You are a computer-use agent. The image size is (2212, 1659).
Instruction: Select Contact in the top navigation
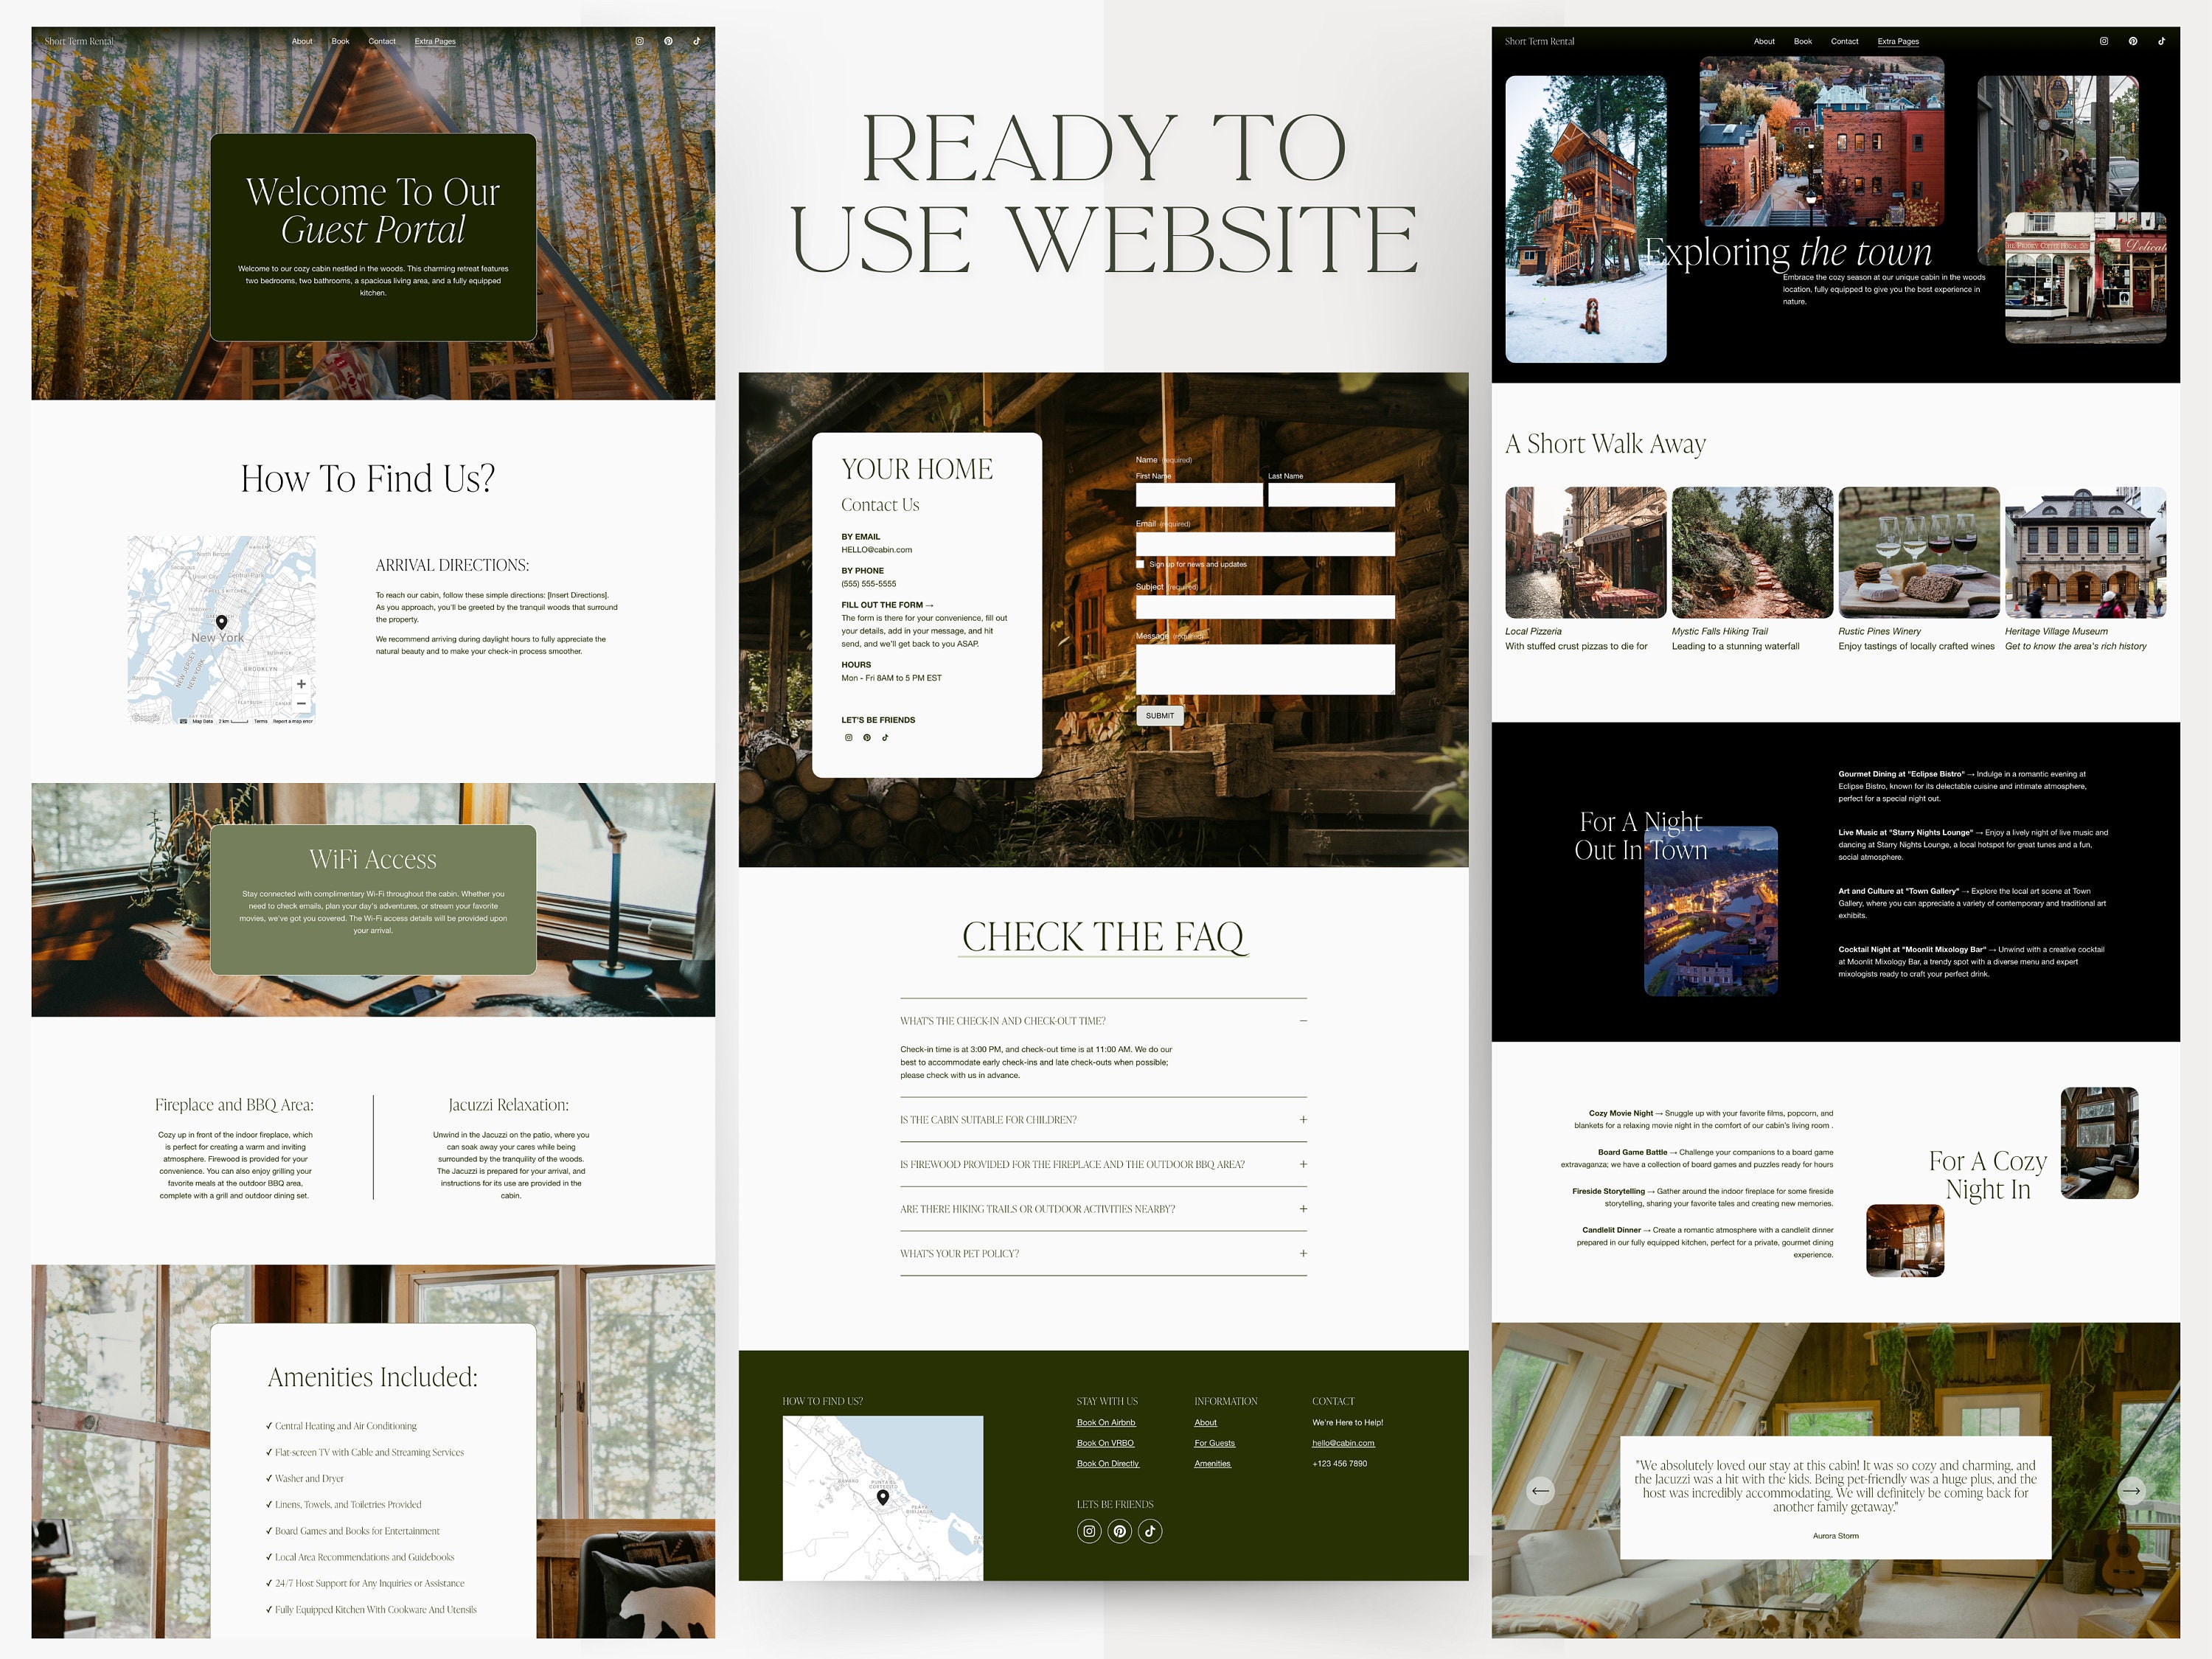tap(381, 41)
